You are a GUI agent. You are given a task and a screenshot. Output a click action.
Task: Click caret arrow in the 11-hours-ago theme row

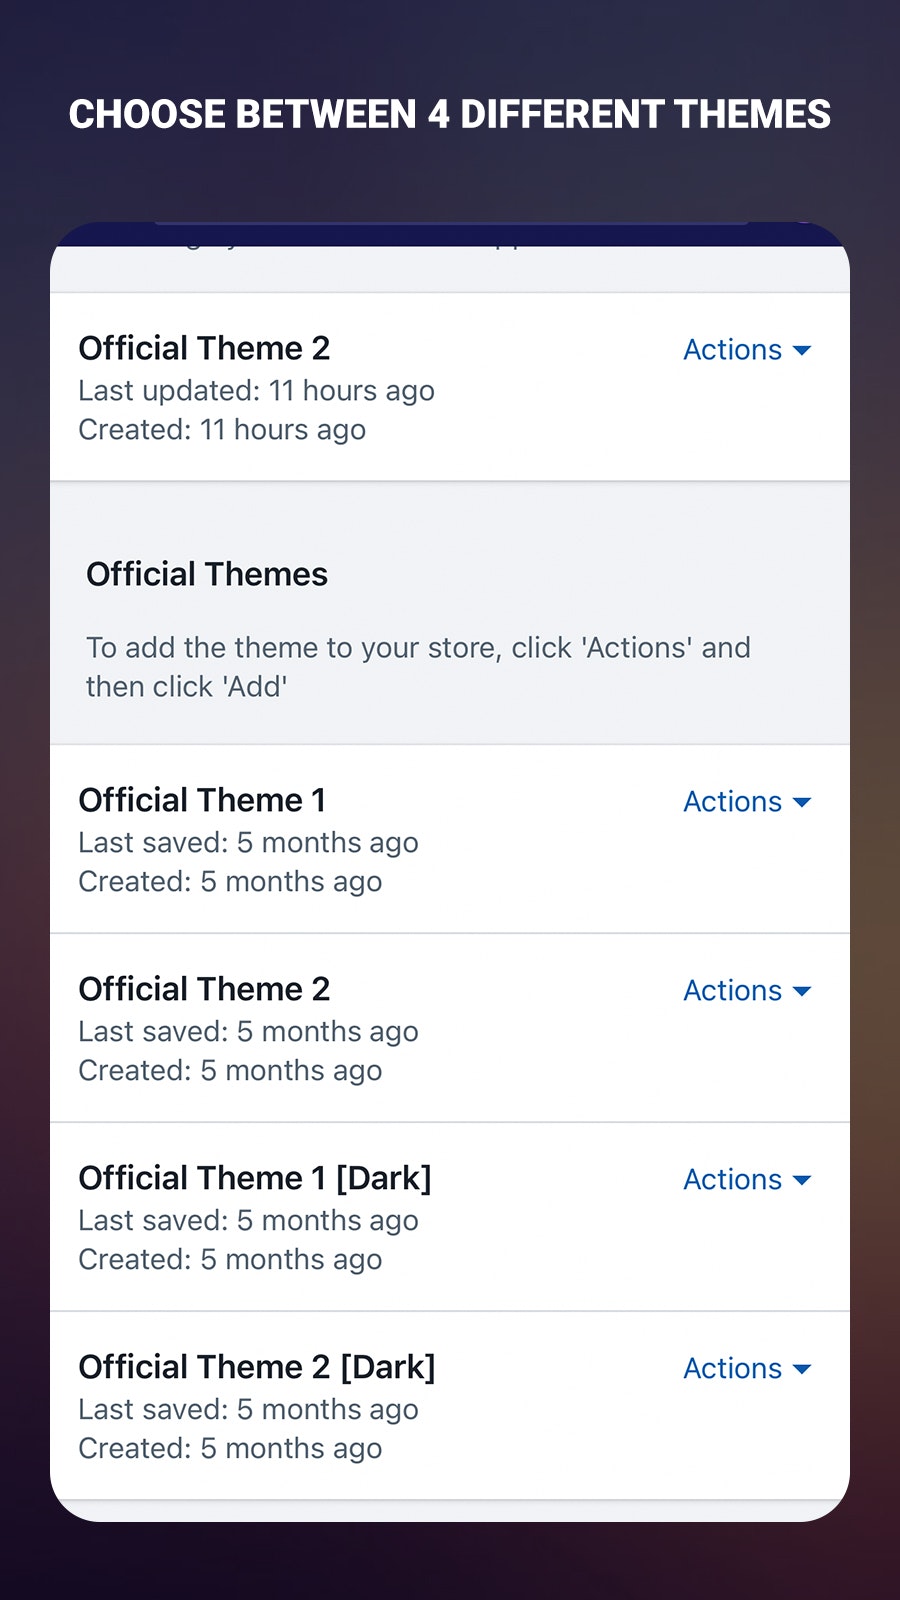(x=802, y=351)
